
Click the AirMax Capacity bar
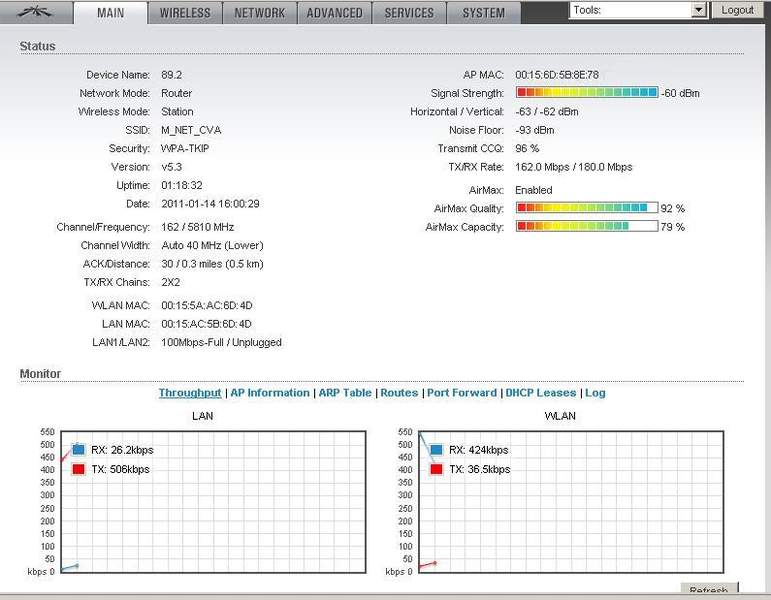tap(587, 226)
